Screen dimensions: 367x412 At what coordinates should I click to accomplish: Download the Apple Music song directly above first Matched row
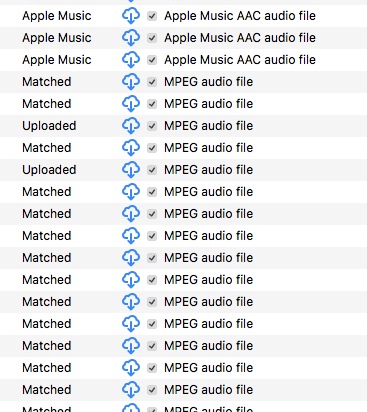coord(131,60)
